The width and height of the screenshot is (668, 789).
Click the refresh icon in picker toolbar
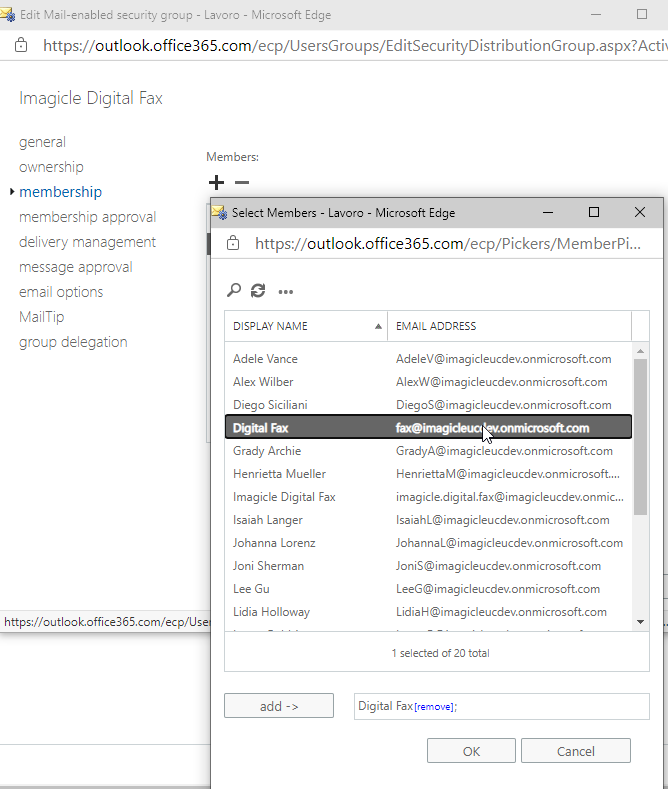(258, 291)
